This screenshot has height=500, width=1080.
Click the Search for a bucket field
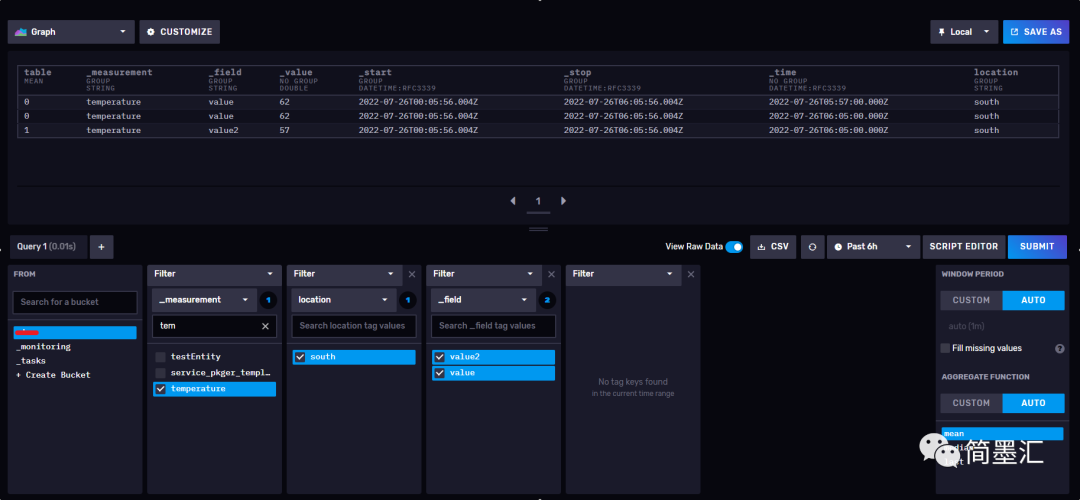point(75,302)
